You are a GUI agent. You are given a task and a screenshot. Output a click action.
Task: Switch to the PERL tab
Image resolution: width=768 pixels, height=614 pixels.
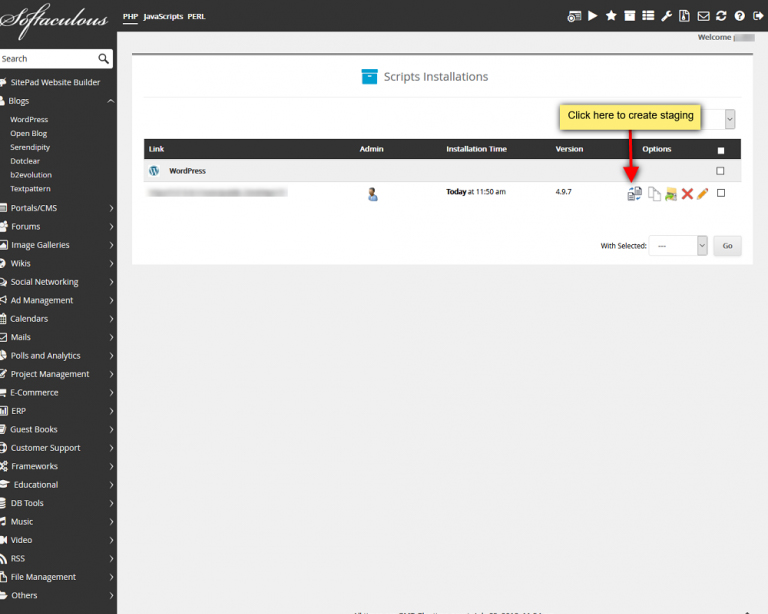coord(196,17)
